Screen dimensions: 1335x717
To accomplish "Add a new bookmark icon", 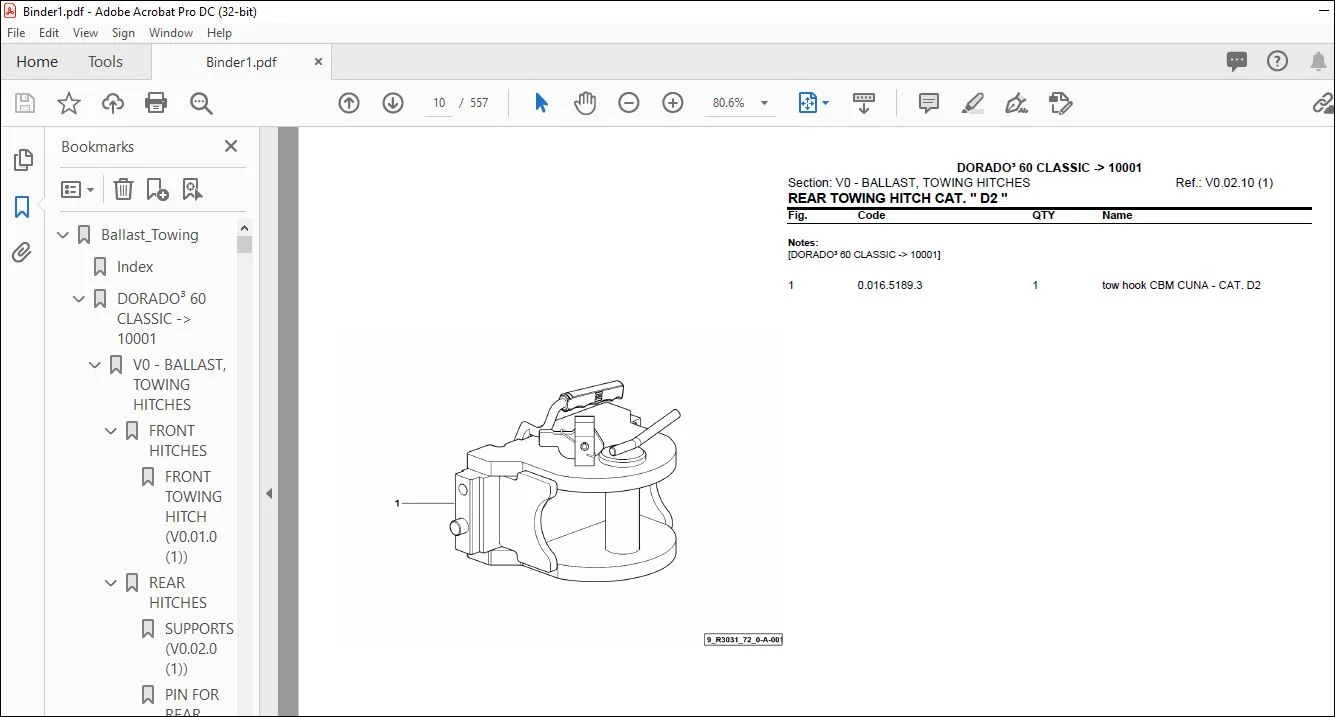I will coord(157,189).
